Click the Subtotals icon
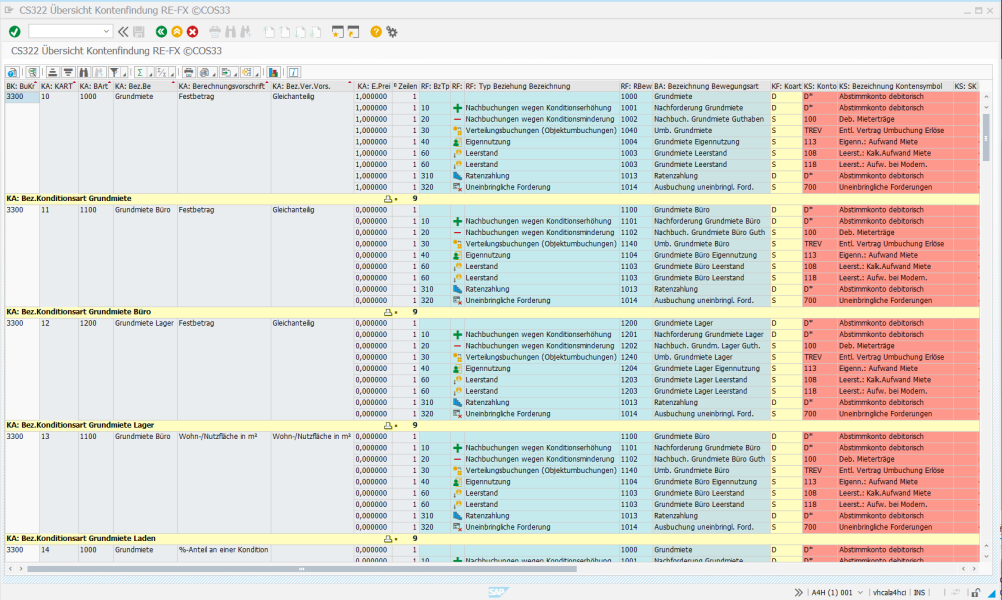 (162, 72)
